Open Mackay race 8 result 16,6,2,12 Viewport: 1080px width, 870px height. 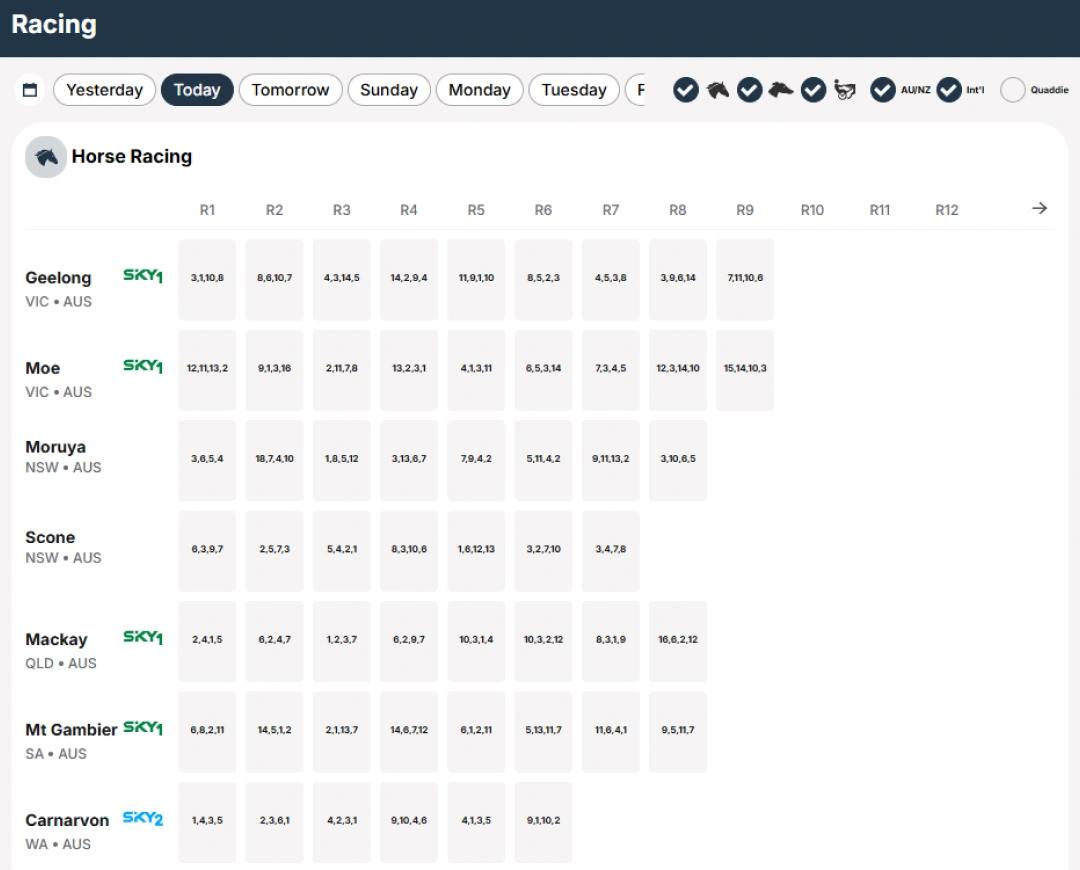678,641
